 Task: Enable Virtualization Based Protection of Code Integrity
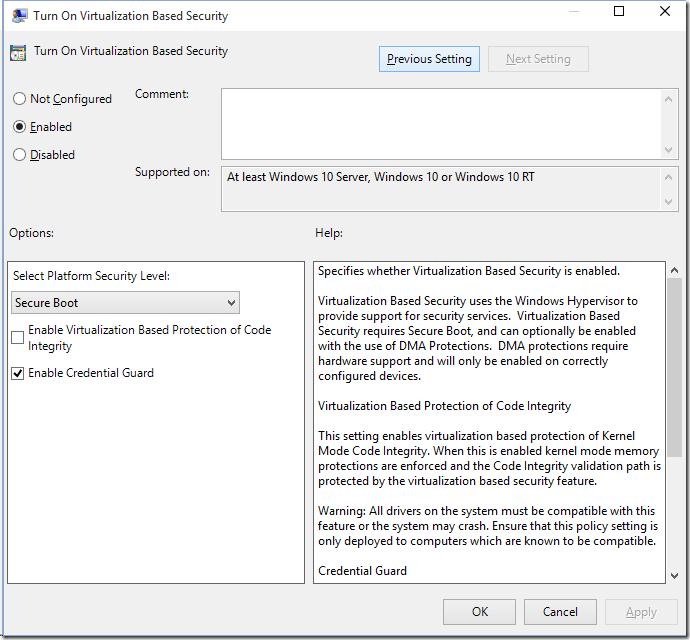[x=18, y=338]
